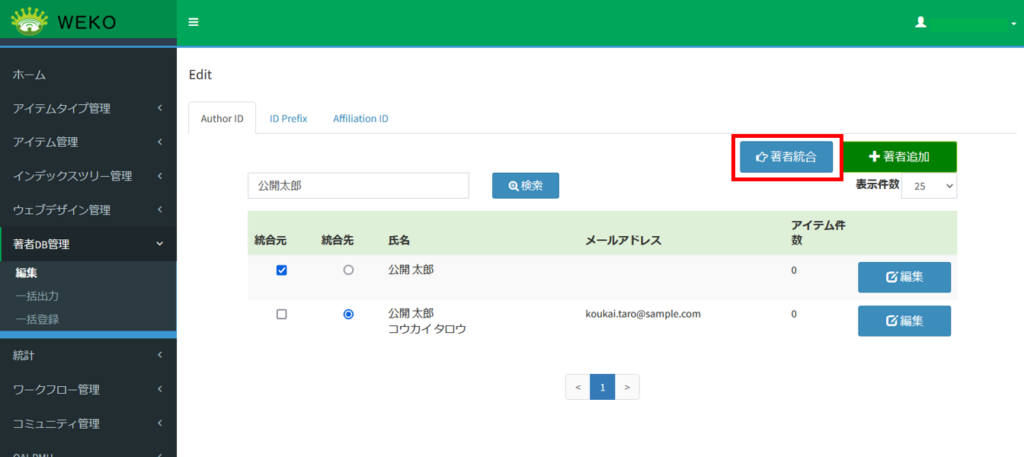Switch to the ID Prefix tab
Viewport: 1024px width, 457px height.
[x=288, y=118]
